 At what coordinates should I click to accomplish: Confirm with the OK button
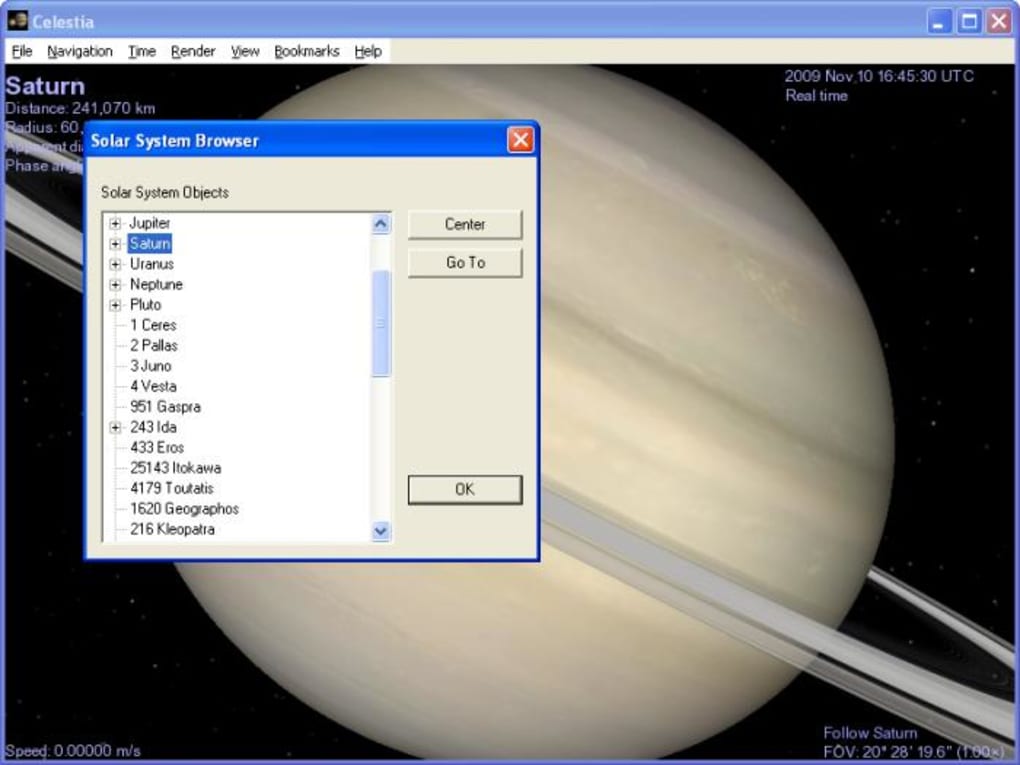tap(465, 489)
